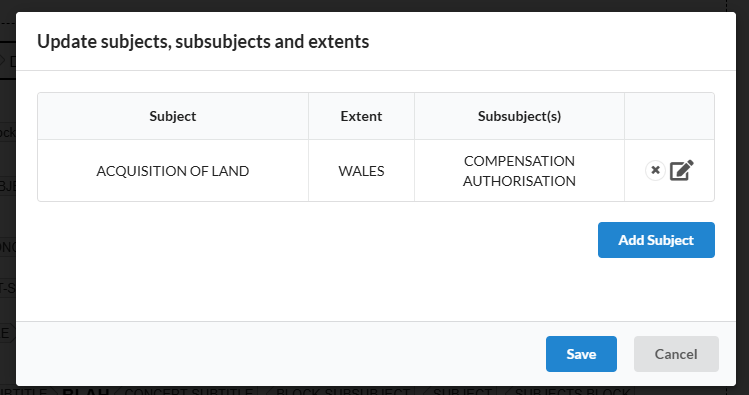Select SUBJECTS.BLOCK in the bottom breadcrumb
The image size is (749, 395).
(x=572, y=392)
